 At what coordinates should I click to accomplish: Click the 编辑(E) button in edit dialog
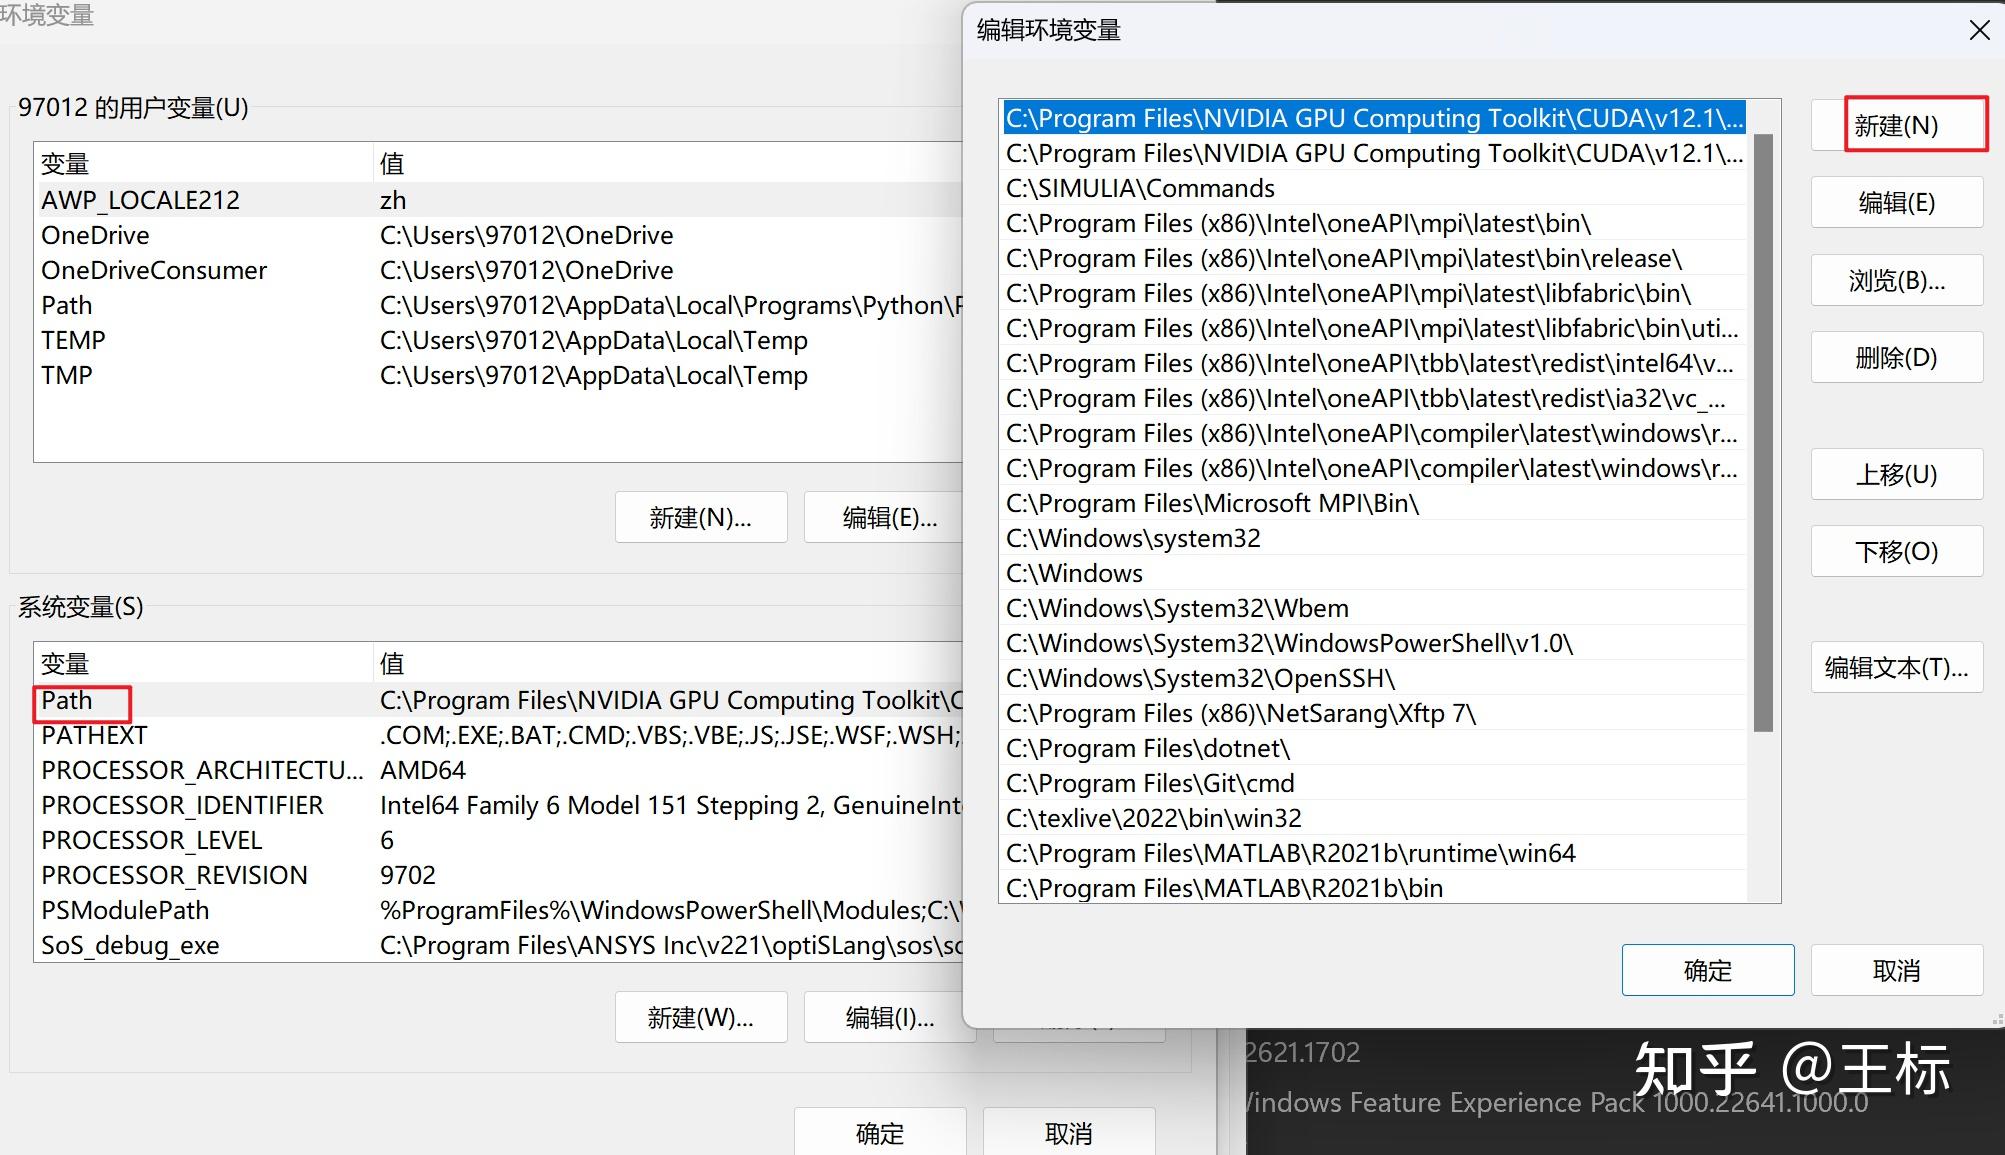(x=1896, y=203)
